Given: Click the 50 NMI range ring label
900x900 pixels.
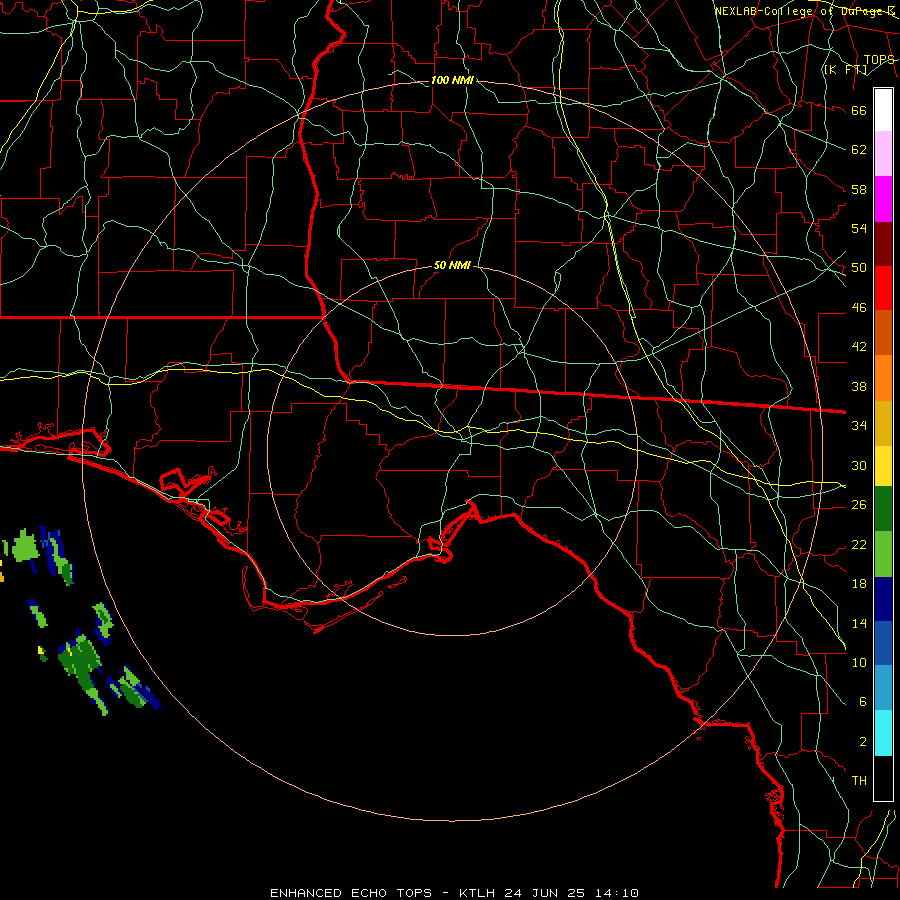Looking at the screenshot, I should 452,265.
